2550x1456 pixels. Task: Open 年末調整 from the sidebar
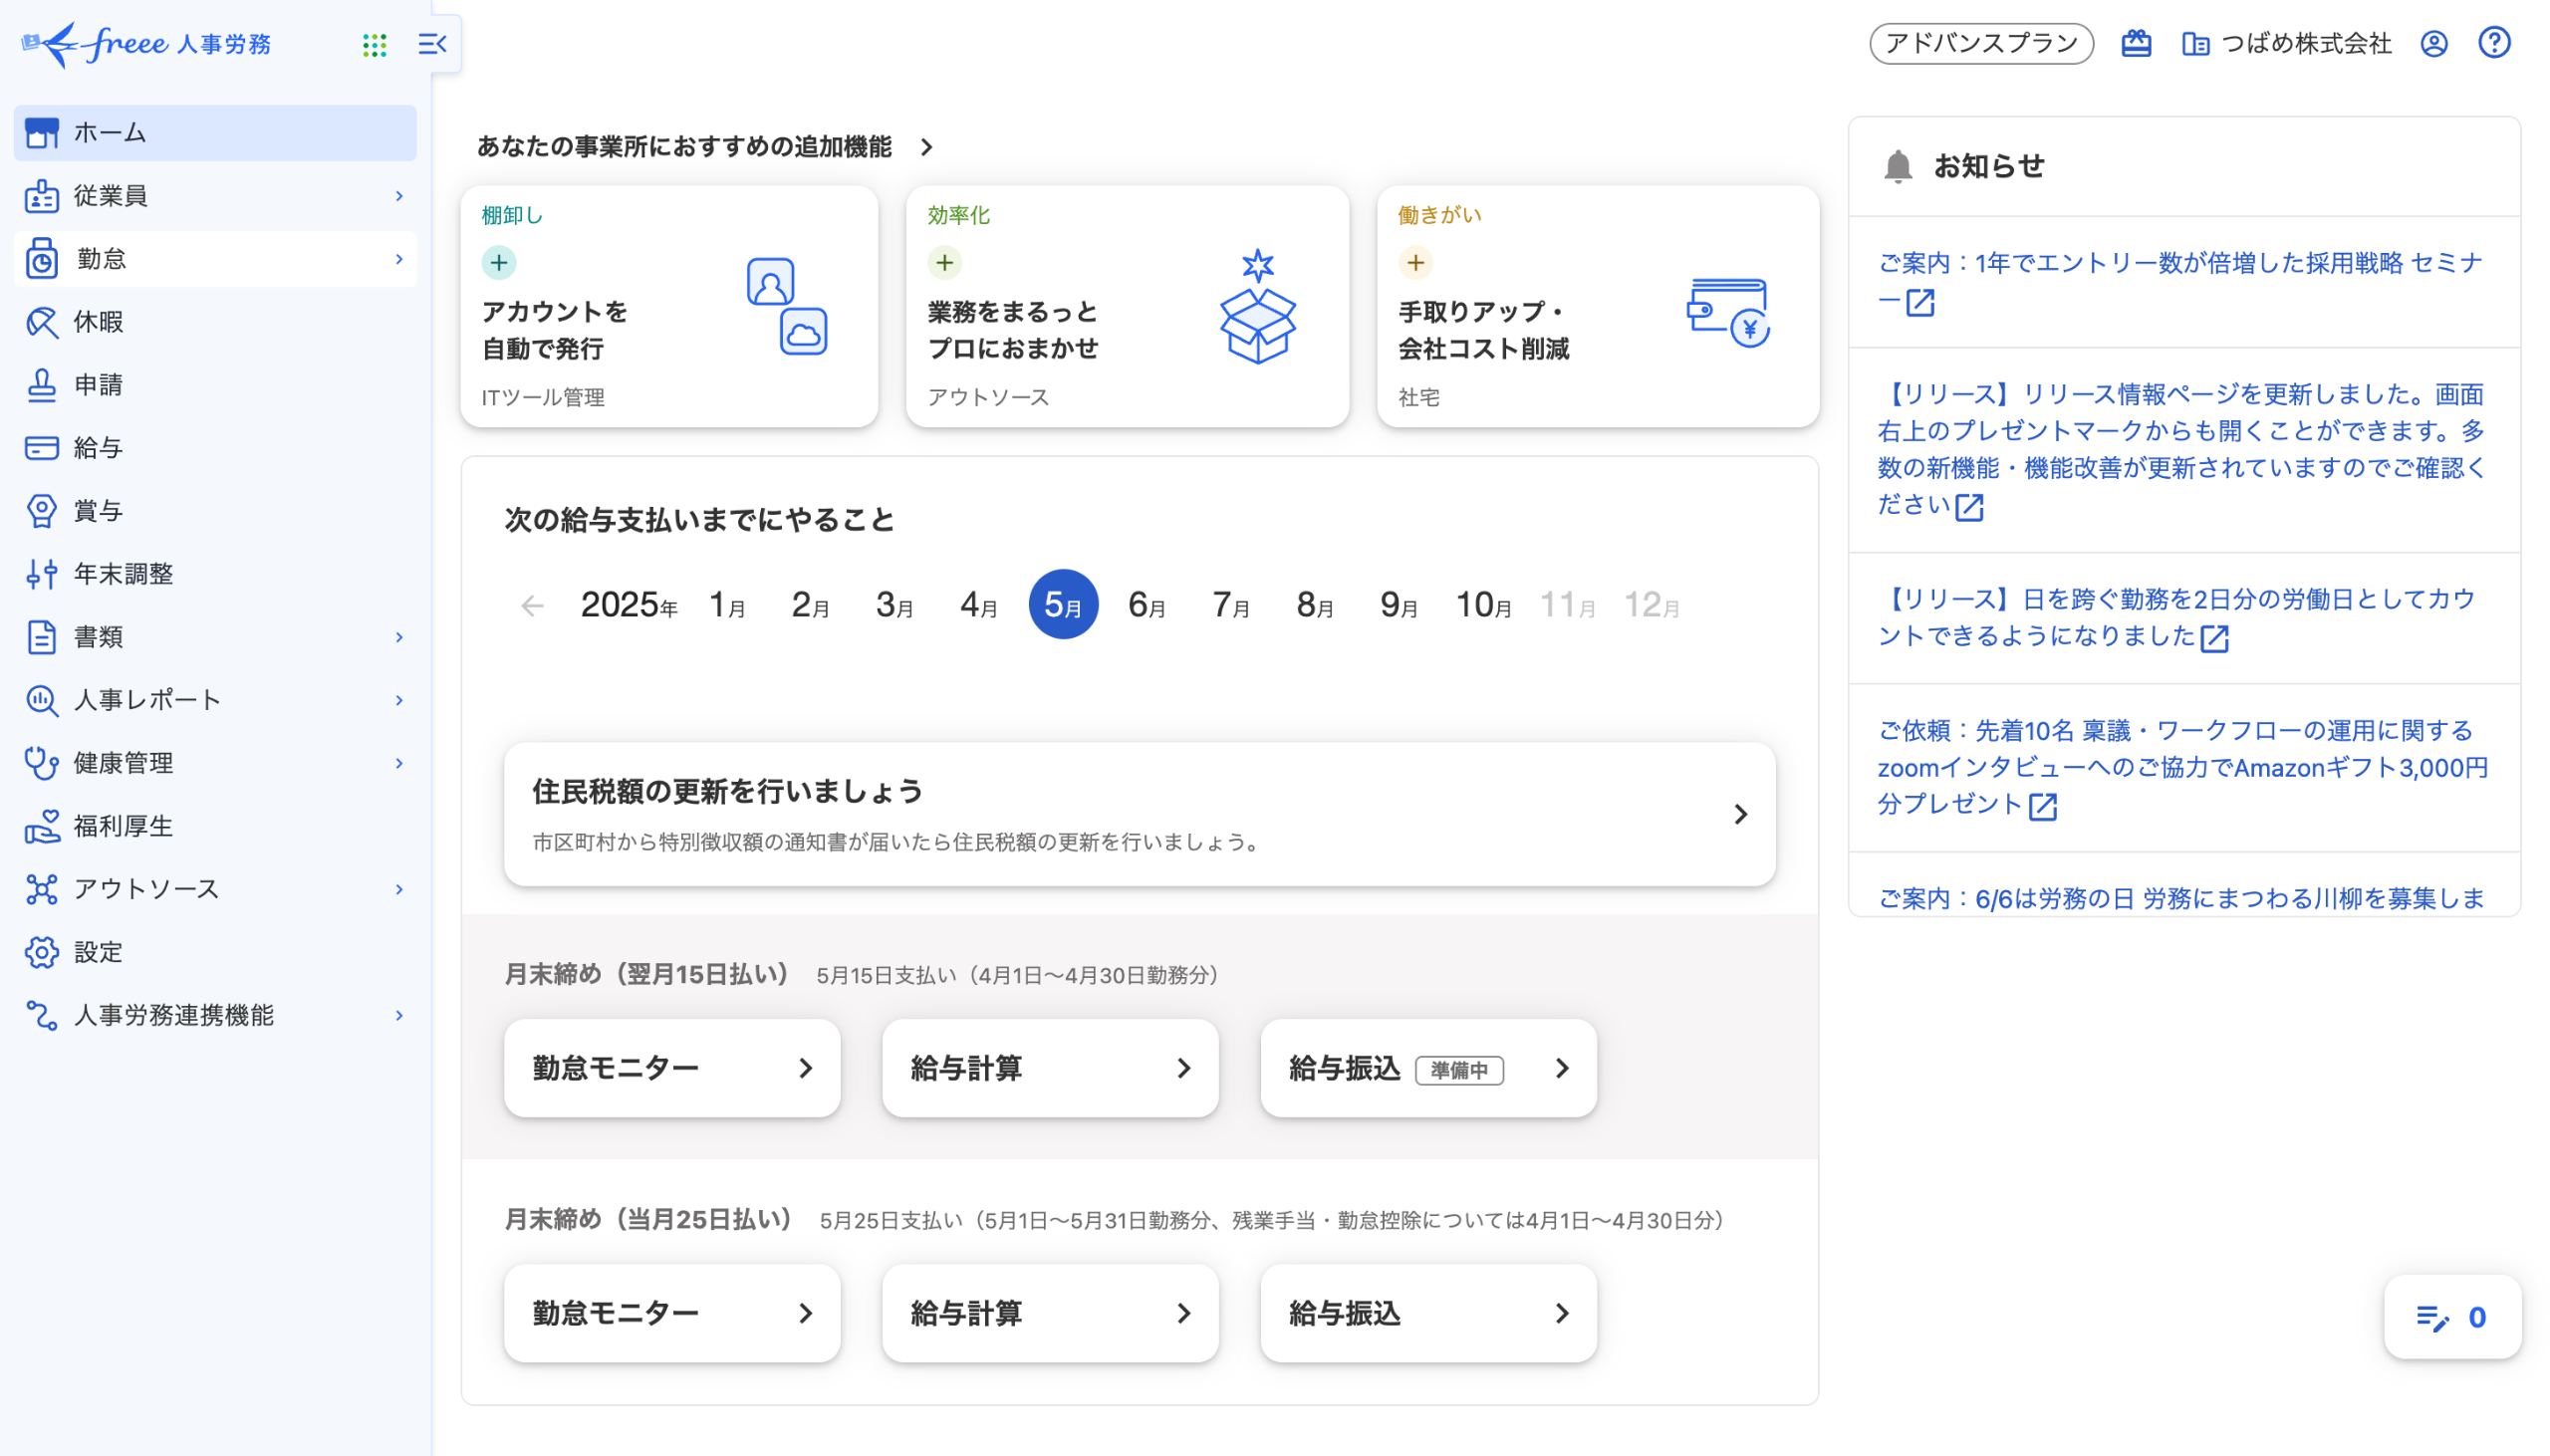coord(123,574)
